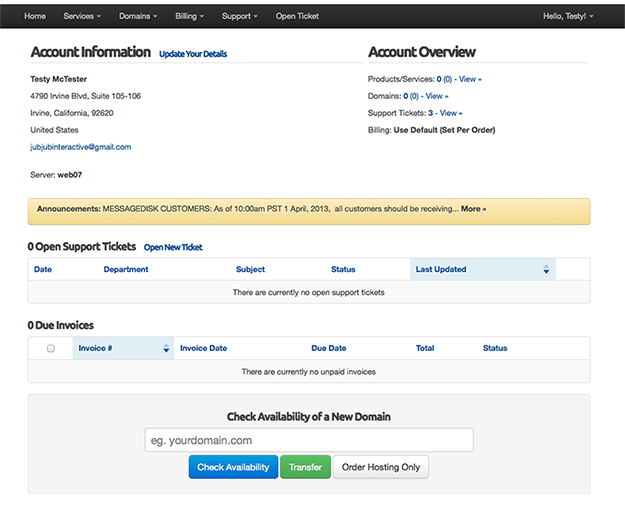
Task: Go to the Home nav item
Action: (x=35, y=16)
